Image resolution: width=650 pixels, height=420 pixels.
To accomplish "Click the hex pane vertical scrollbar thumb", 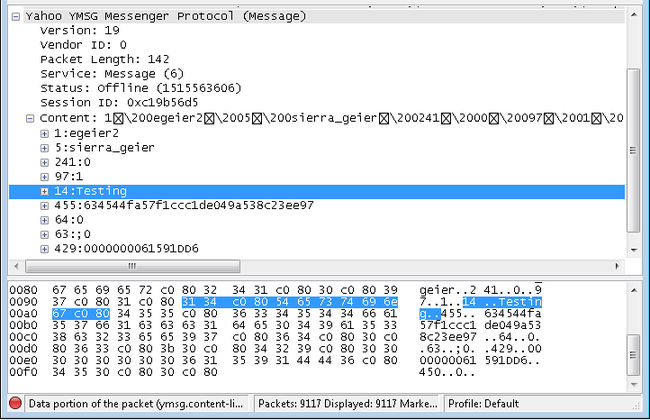I will [x=633, y=354].
